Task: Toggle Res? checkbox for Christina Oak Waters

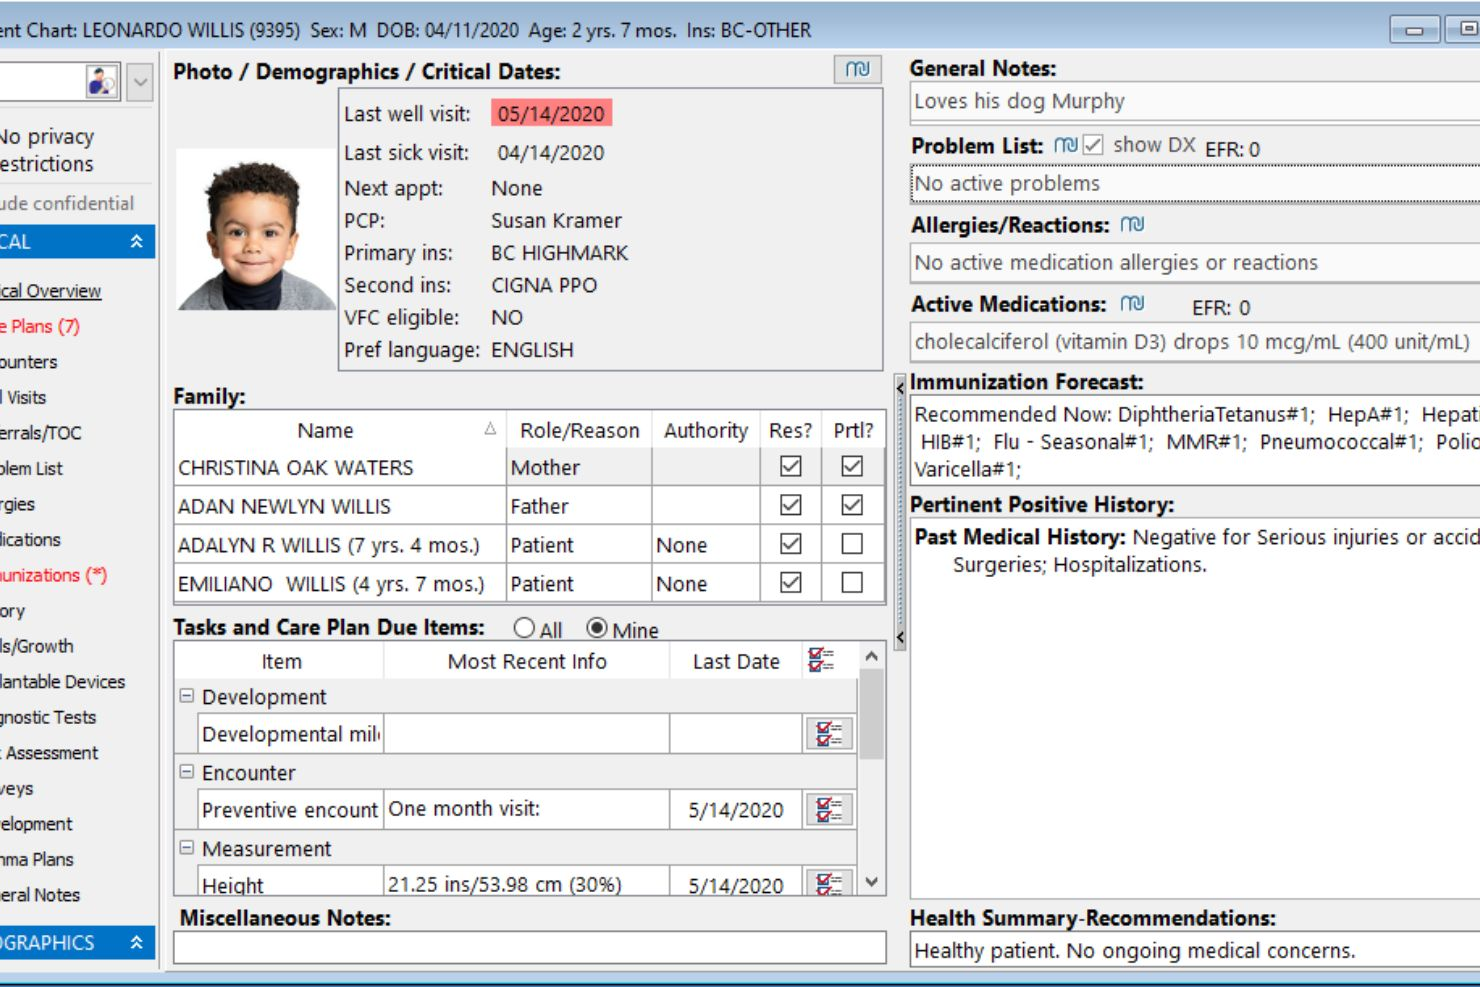Action: click(790, 466)
